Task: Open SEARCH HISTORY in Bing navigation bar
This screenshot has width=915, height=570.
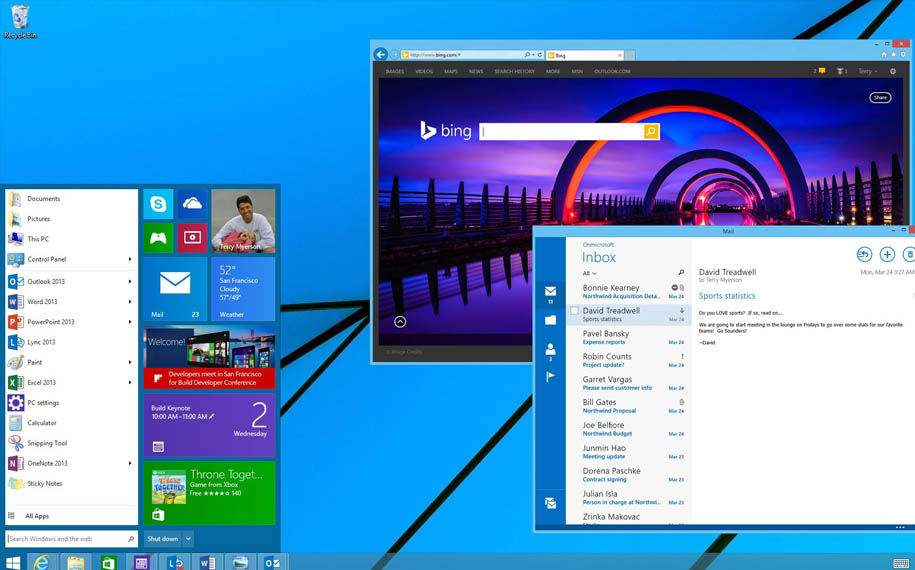Action: (x=514, y=72)
